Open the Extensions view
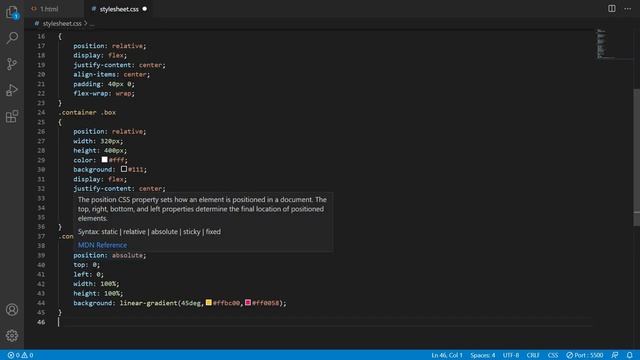Viewport: 640px width, 360px height. click(12, 116)
